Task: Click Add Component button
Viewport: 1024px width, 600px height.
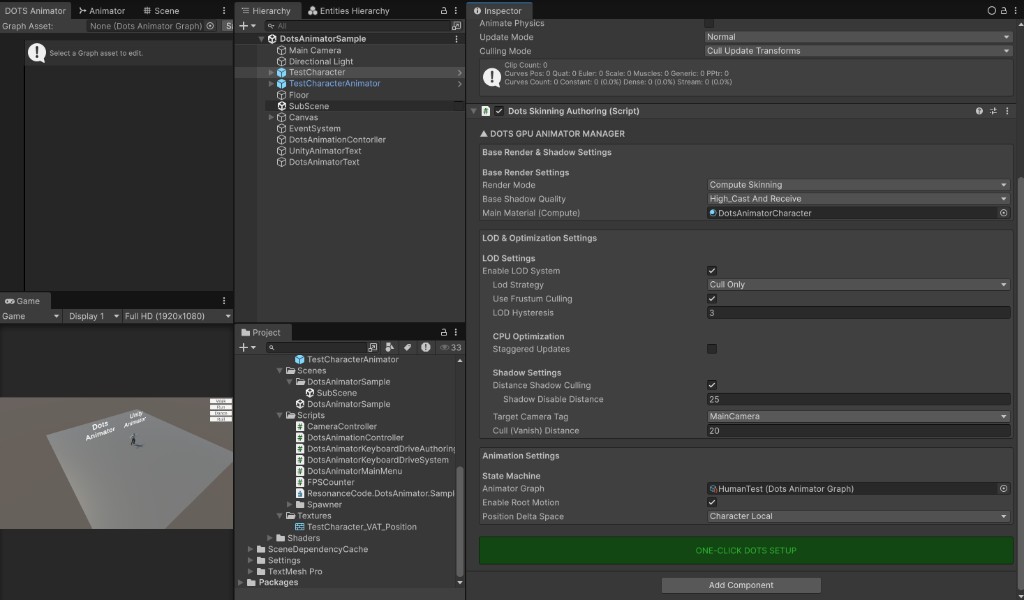Action: click(x=741, y=585)
